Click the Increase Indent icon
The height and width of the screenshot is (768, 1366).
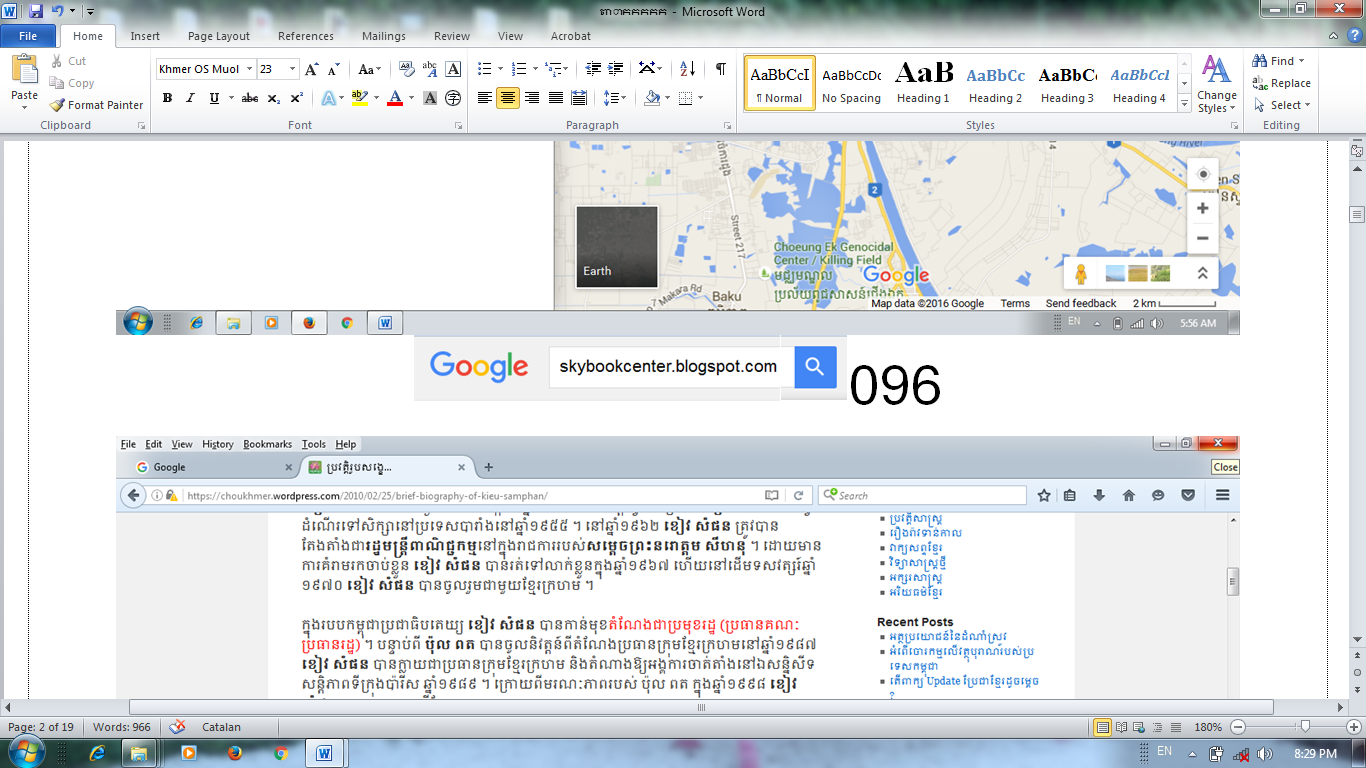click(x=616, y=69)
